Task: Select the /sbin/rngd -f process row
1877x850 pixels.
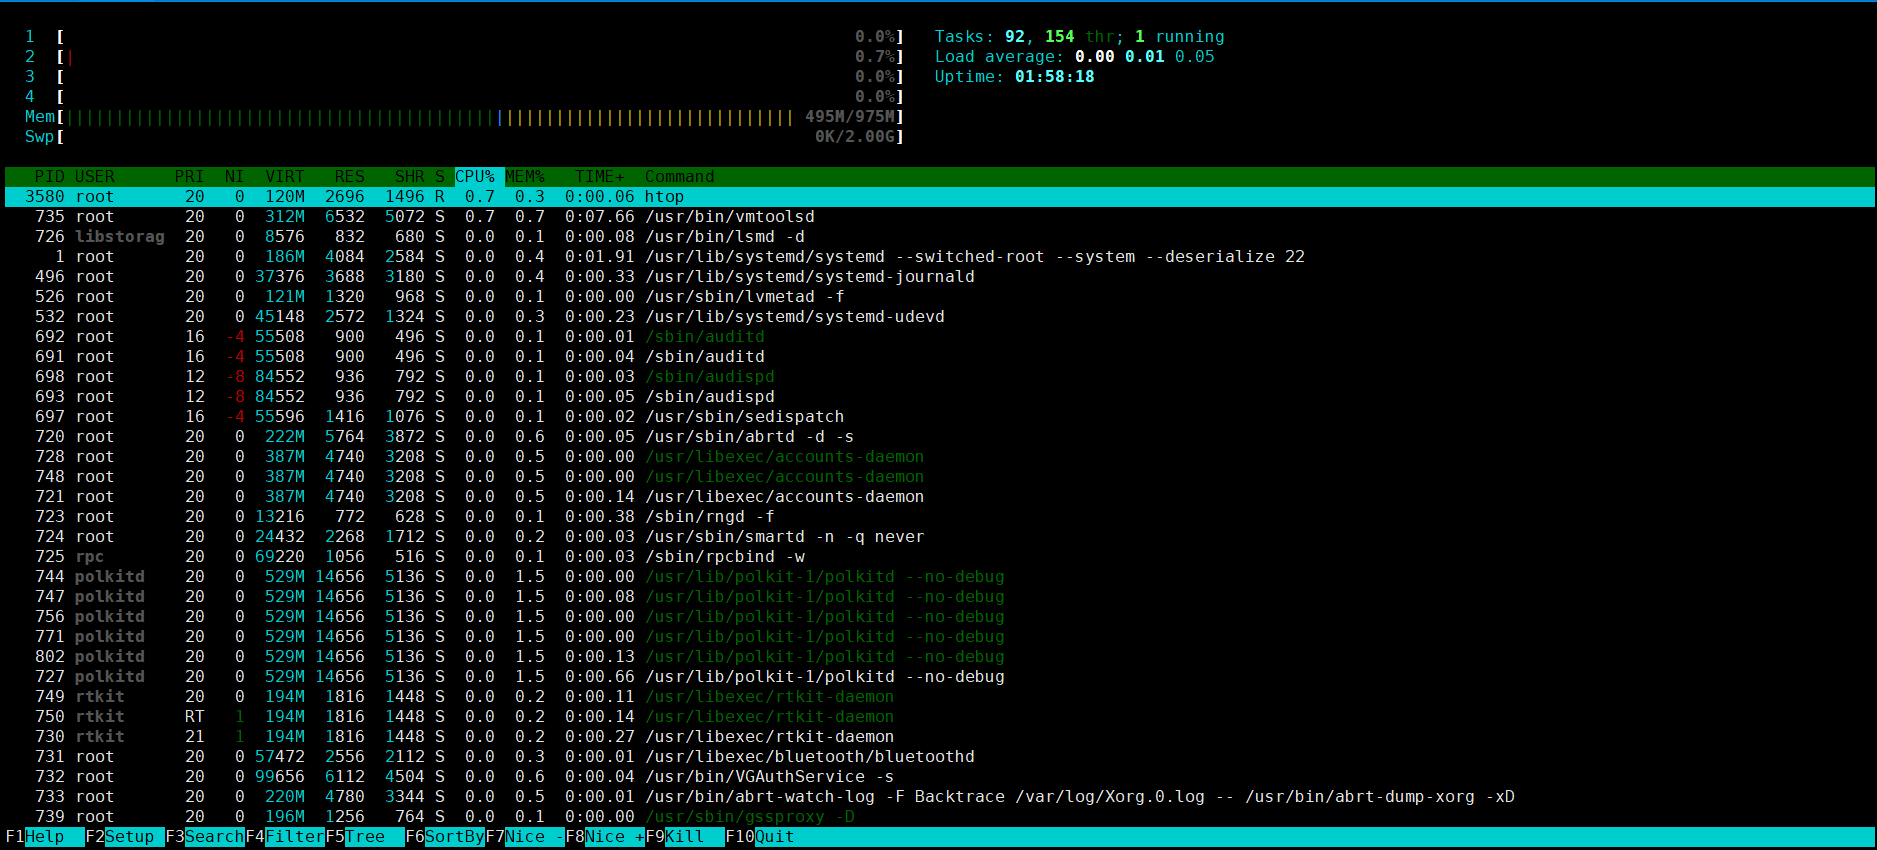Action: pos(940,517)
